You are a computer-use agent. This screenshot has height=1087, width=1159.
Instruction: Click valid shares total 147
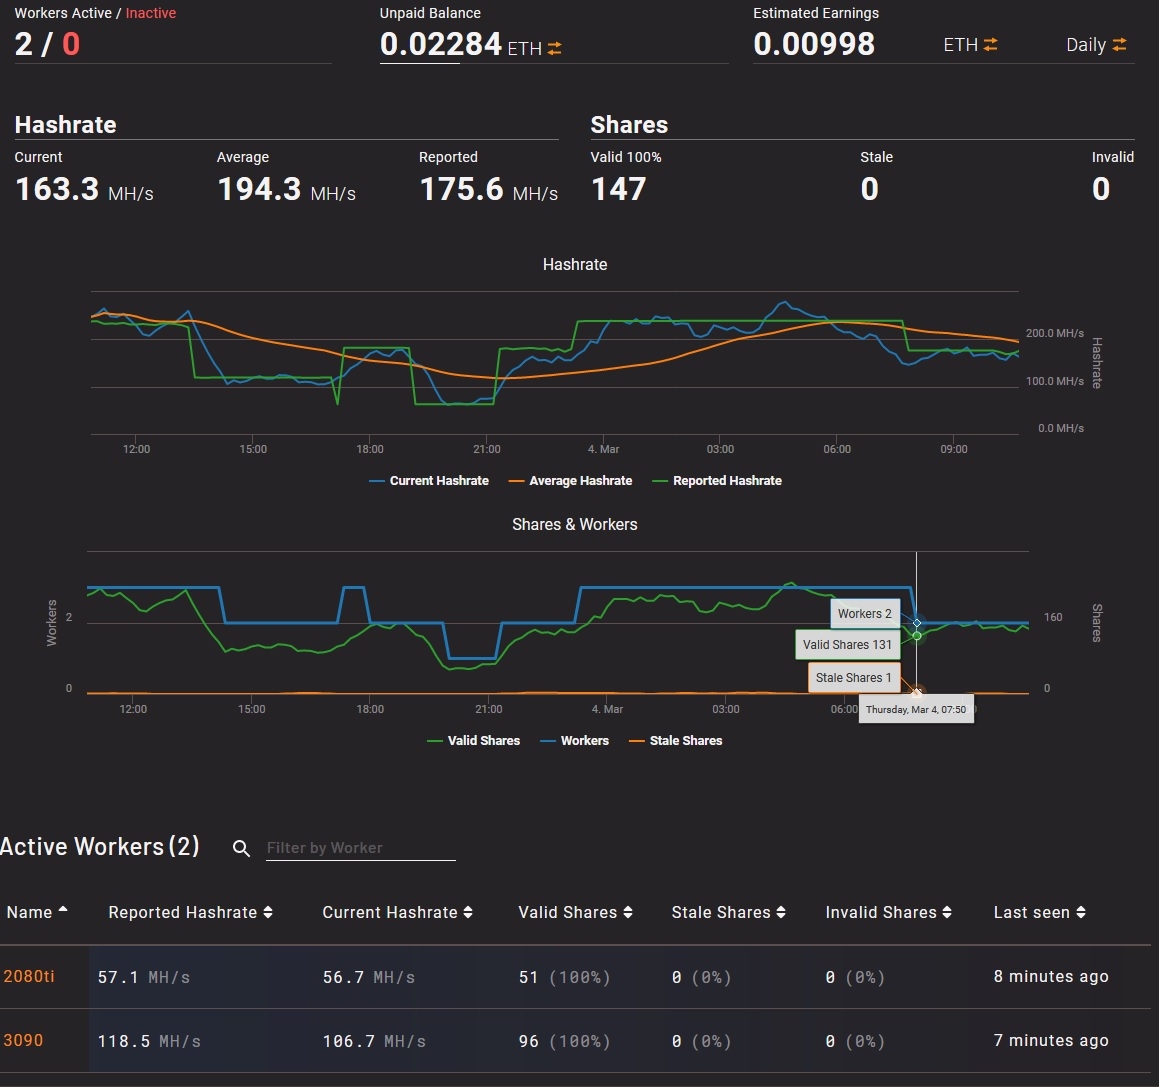click(619, 189)
